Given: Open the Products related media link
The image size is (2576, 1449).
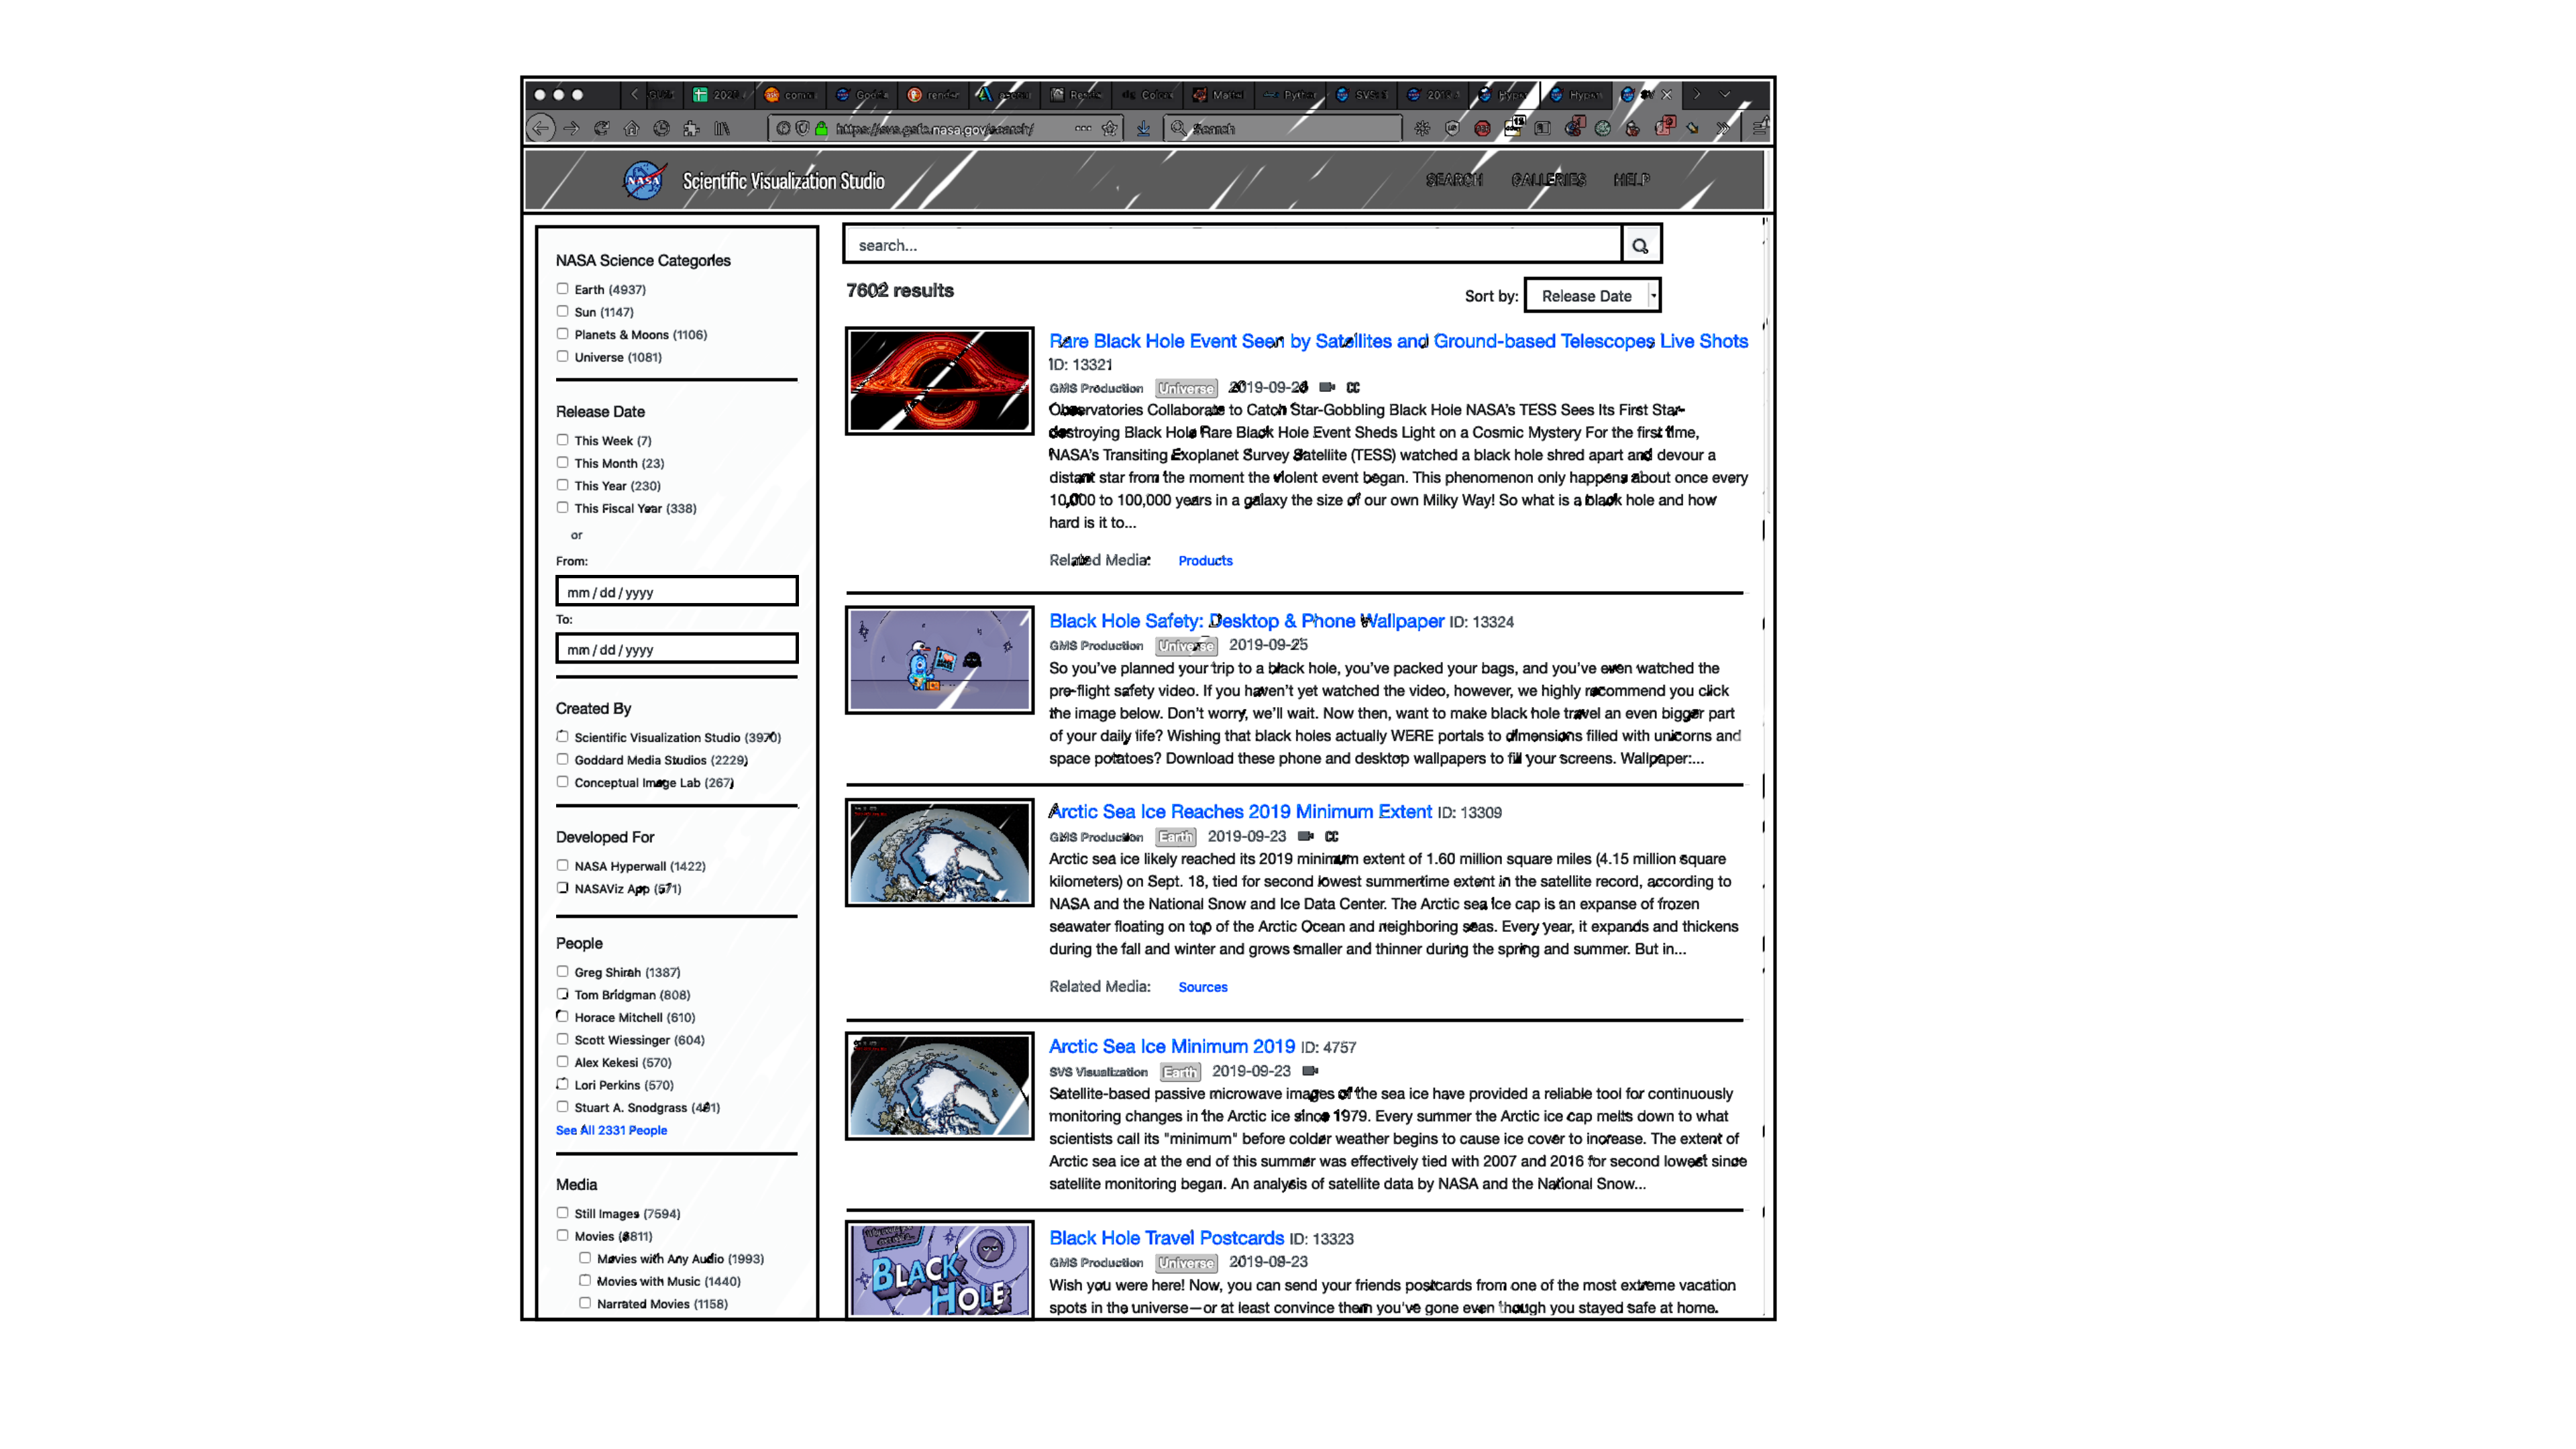Looking at the screenshot, I should point(1205,561).
